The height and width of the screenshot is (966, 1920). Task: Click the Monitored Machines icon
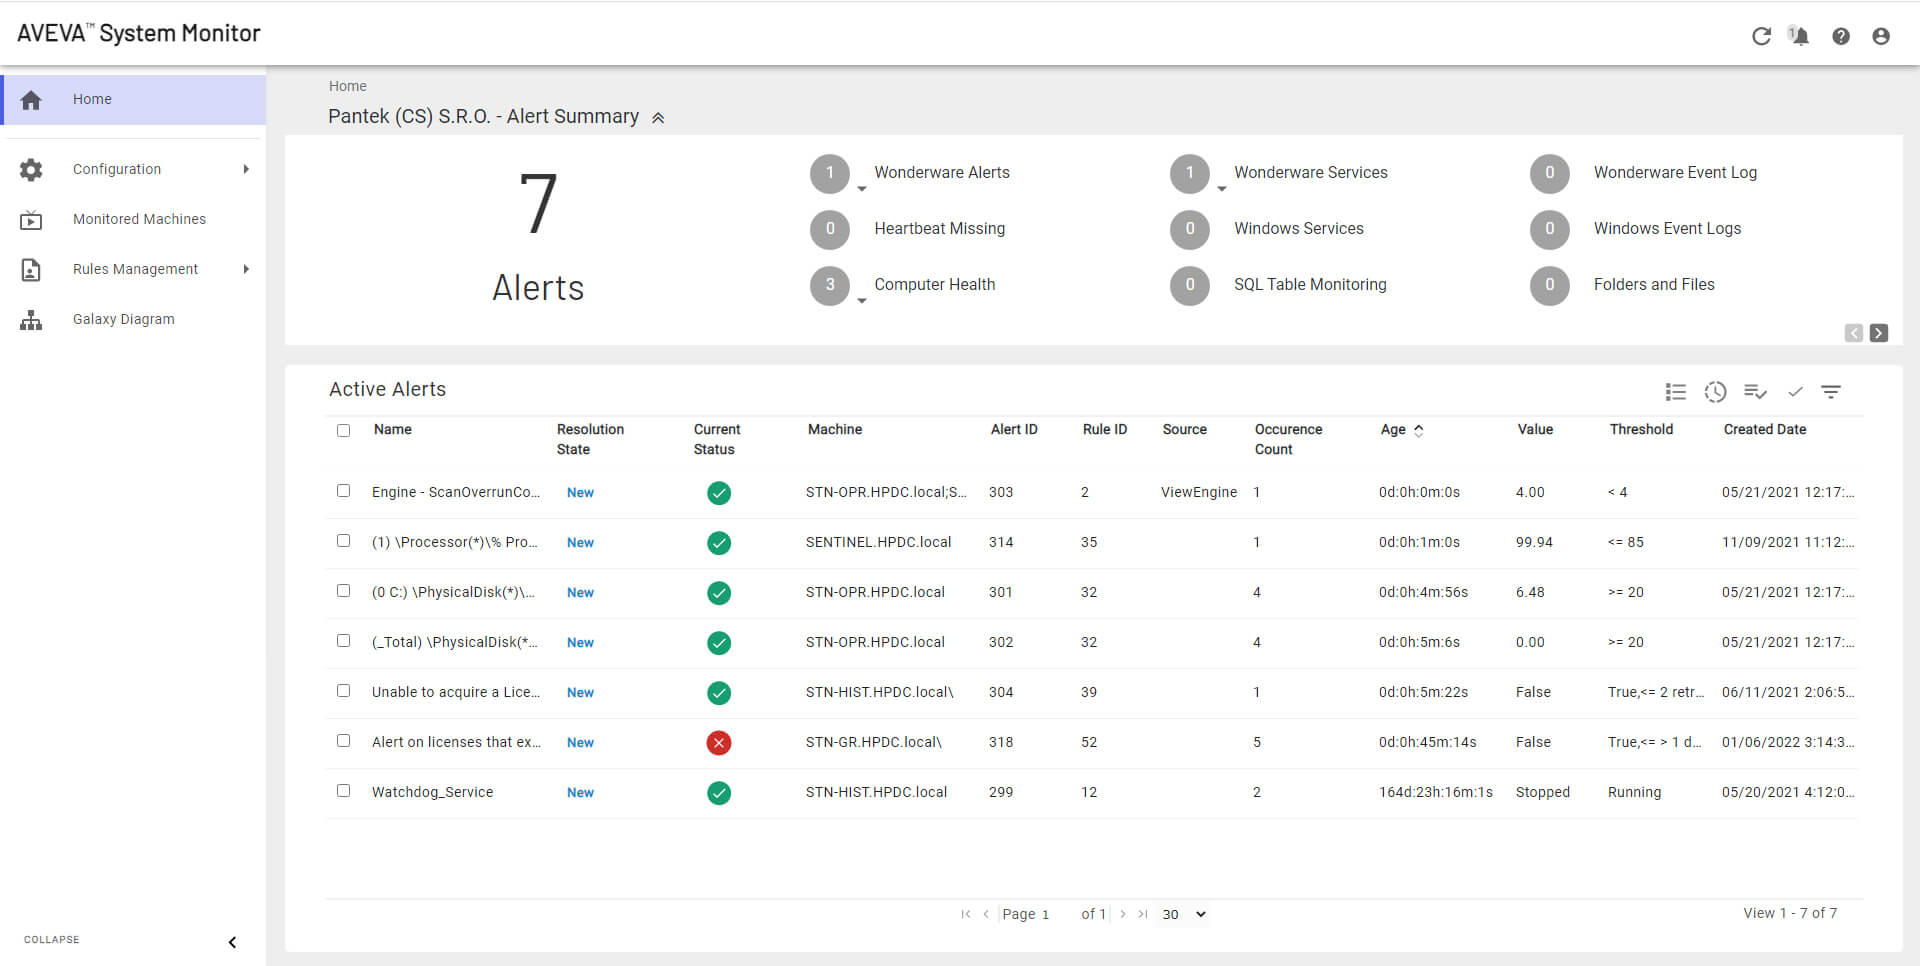(x=31, y=220)
